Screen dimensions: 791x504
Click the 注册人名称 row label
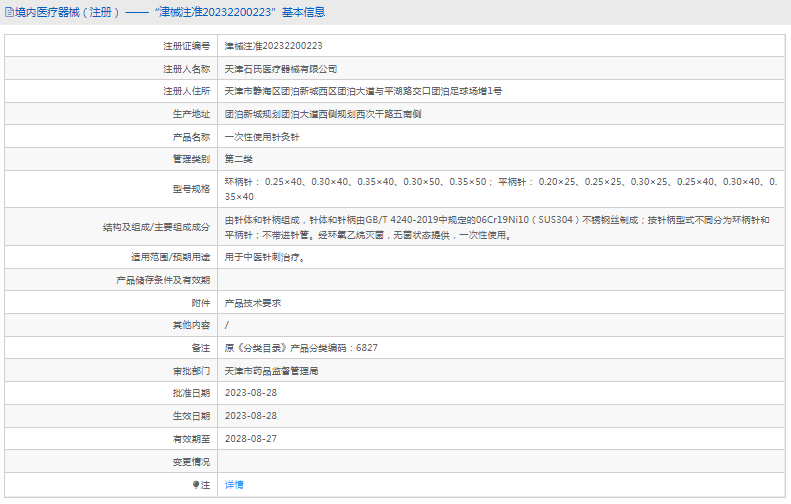[x=187, y=69]
